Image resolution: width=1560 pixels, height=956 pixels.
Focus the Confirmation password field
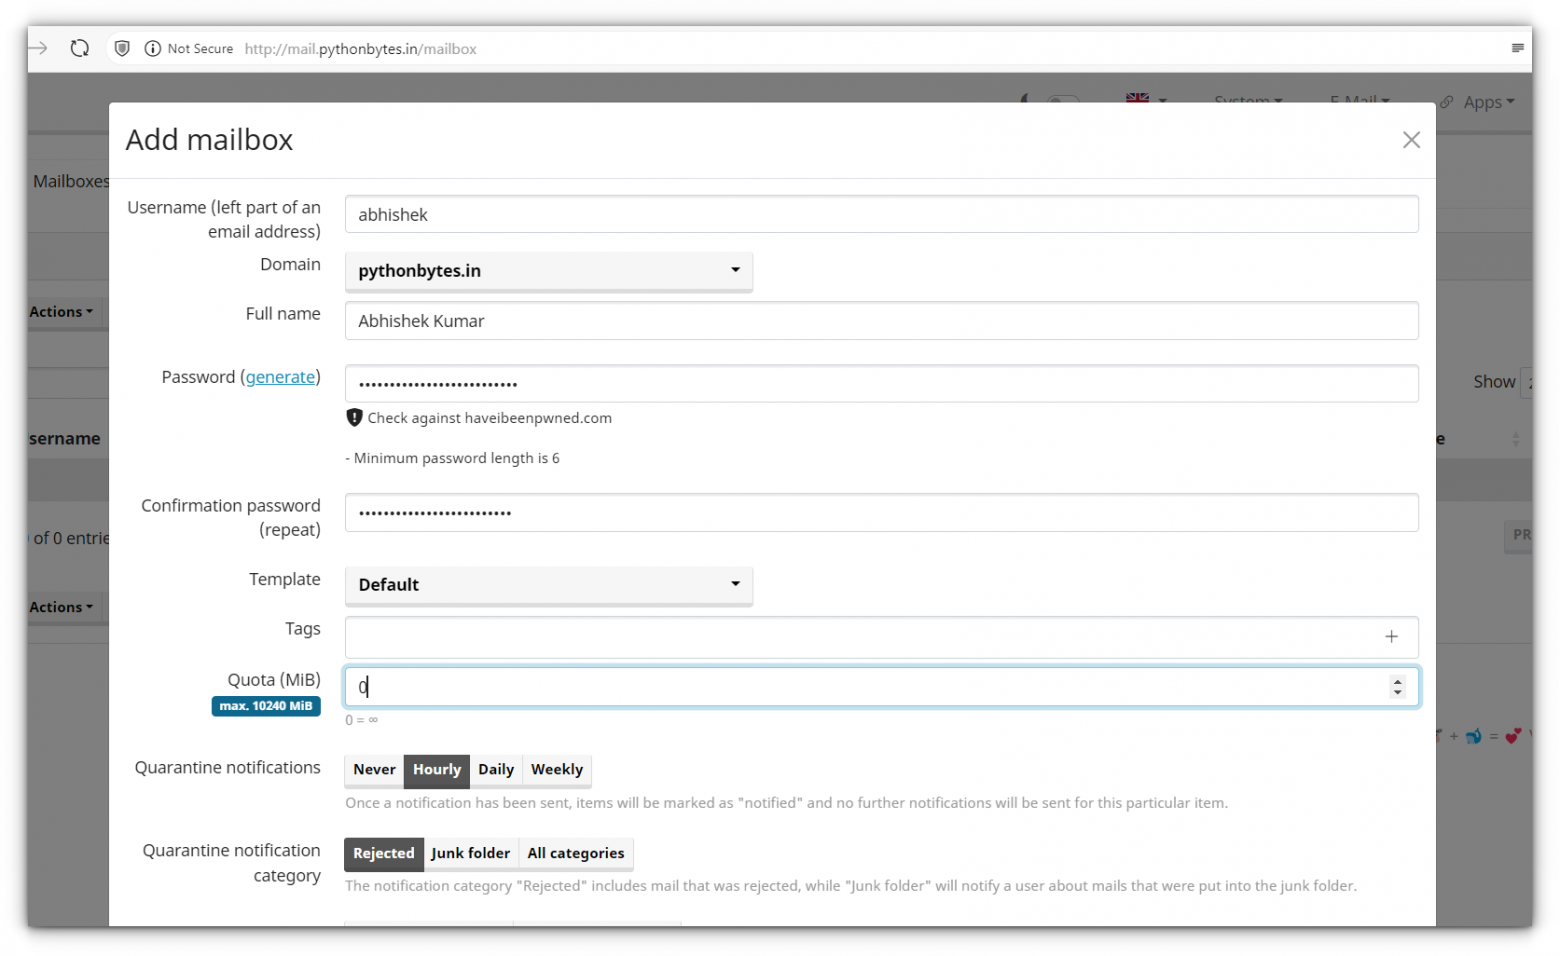(881, 513)
